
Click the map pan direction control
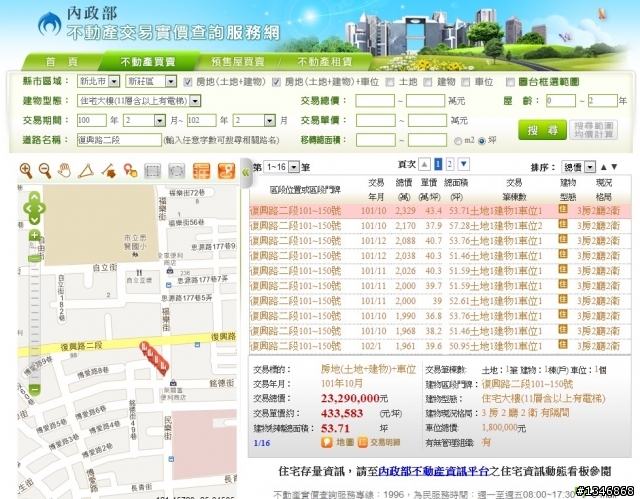click(x=34, y=208)
